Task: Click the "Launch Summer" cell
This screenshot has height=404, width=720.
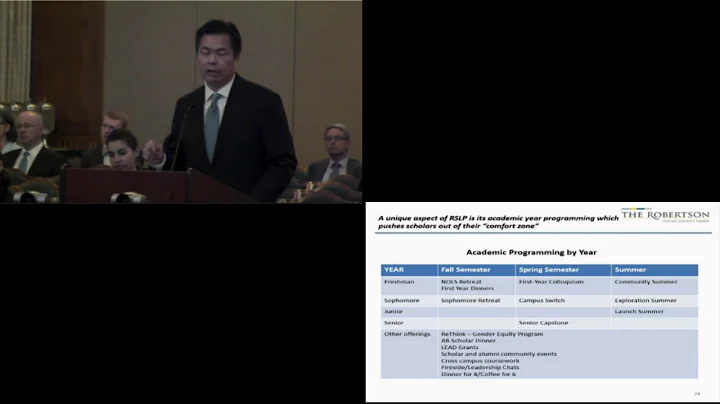Action: pos(639,311)
